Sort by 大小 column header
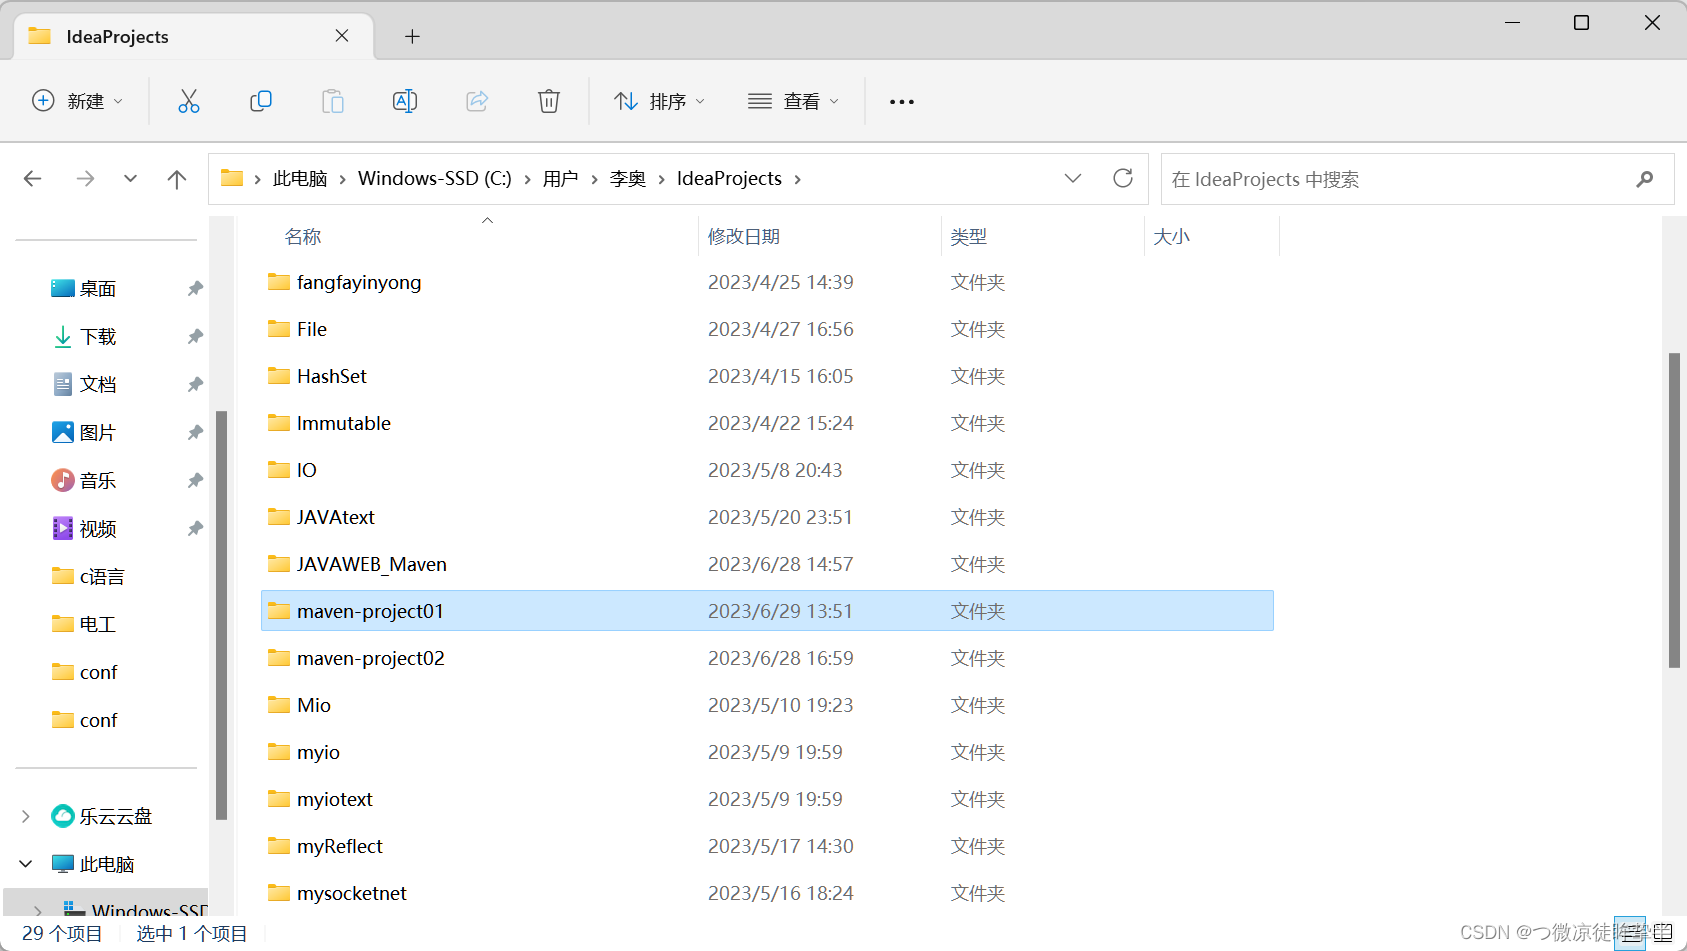This screenshot has height=951, width=1687. coord(1172,237)
